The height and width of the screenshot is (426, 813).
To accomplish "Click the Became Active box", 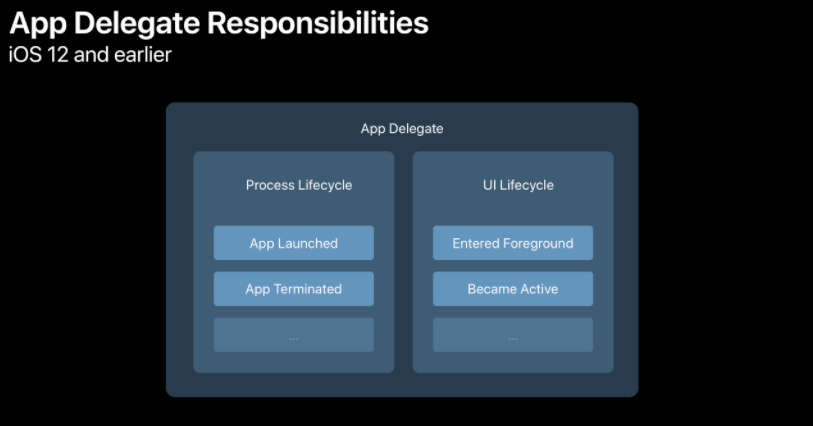I will pos(513,289).
